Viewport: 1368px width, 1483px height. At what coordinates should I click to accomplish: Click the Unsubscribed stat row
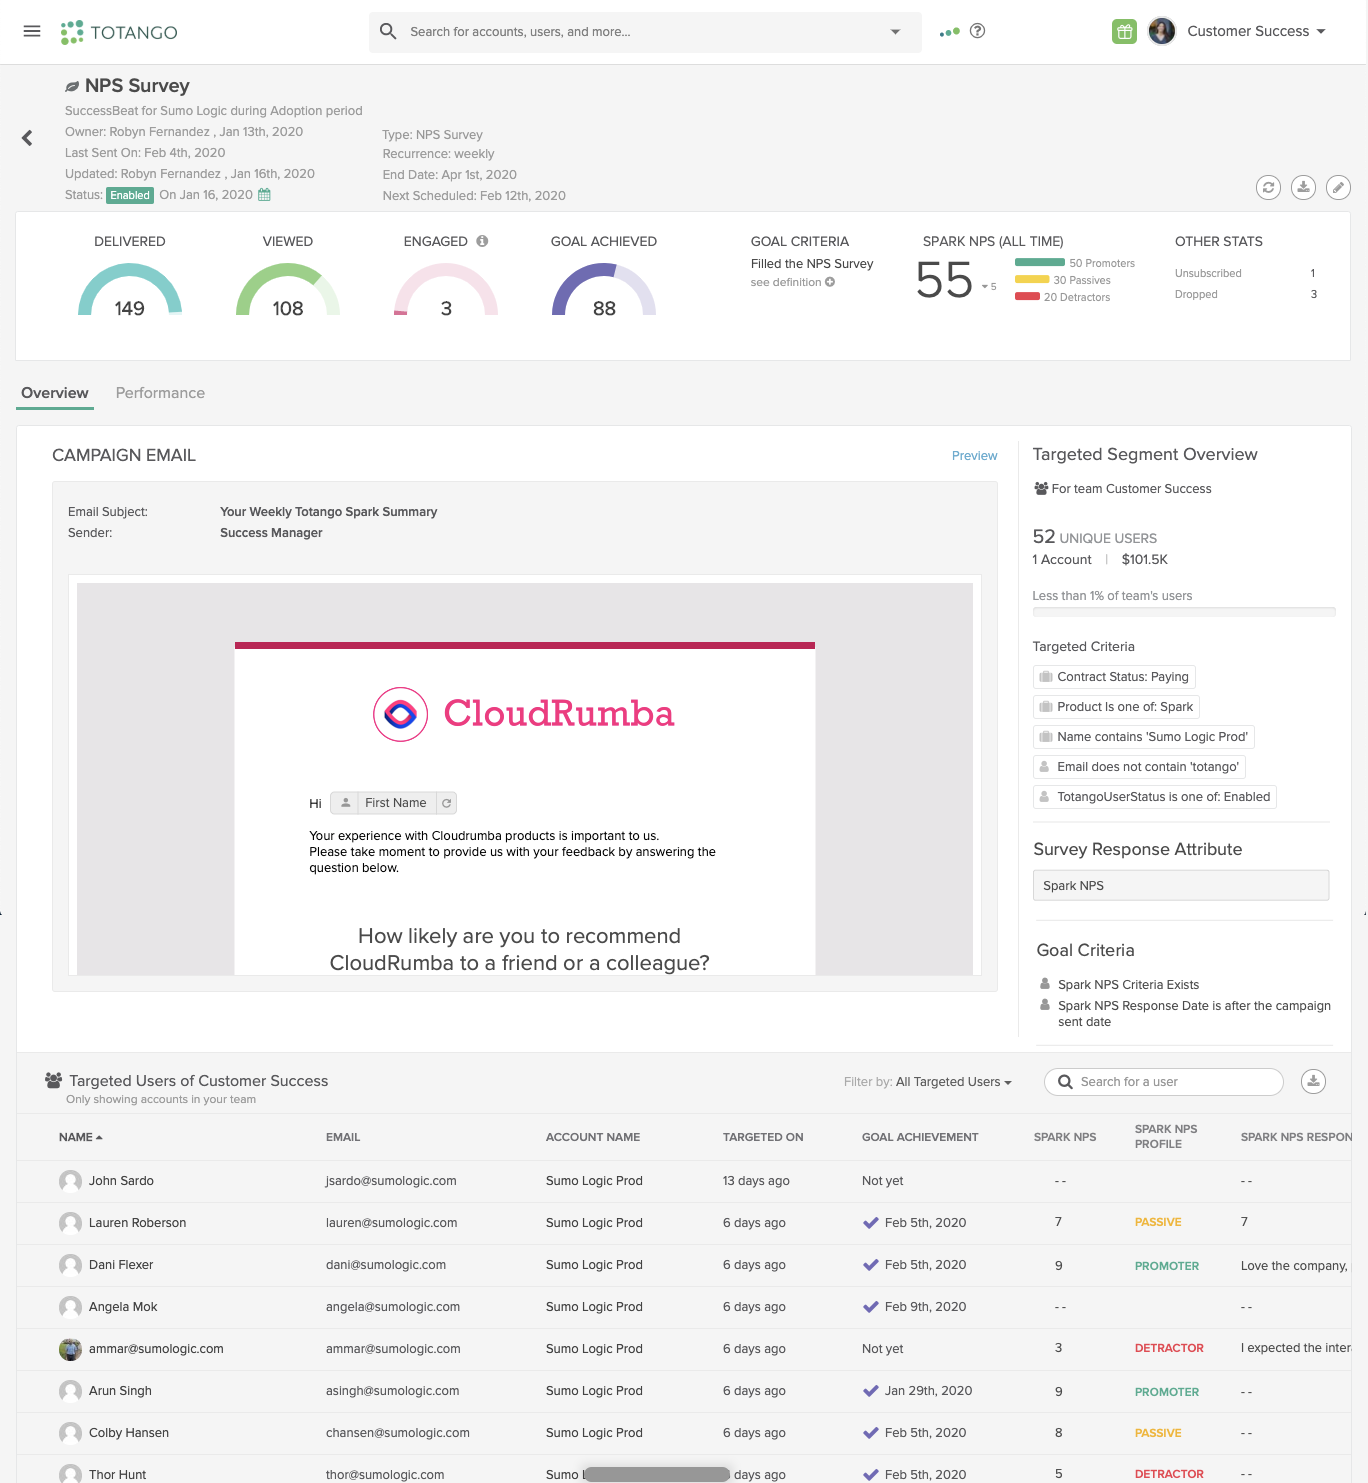pyautogui.click(x=1246, y=273)
